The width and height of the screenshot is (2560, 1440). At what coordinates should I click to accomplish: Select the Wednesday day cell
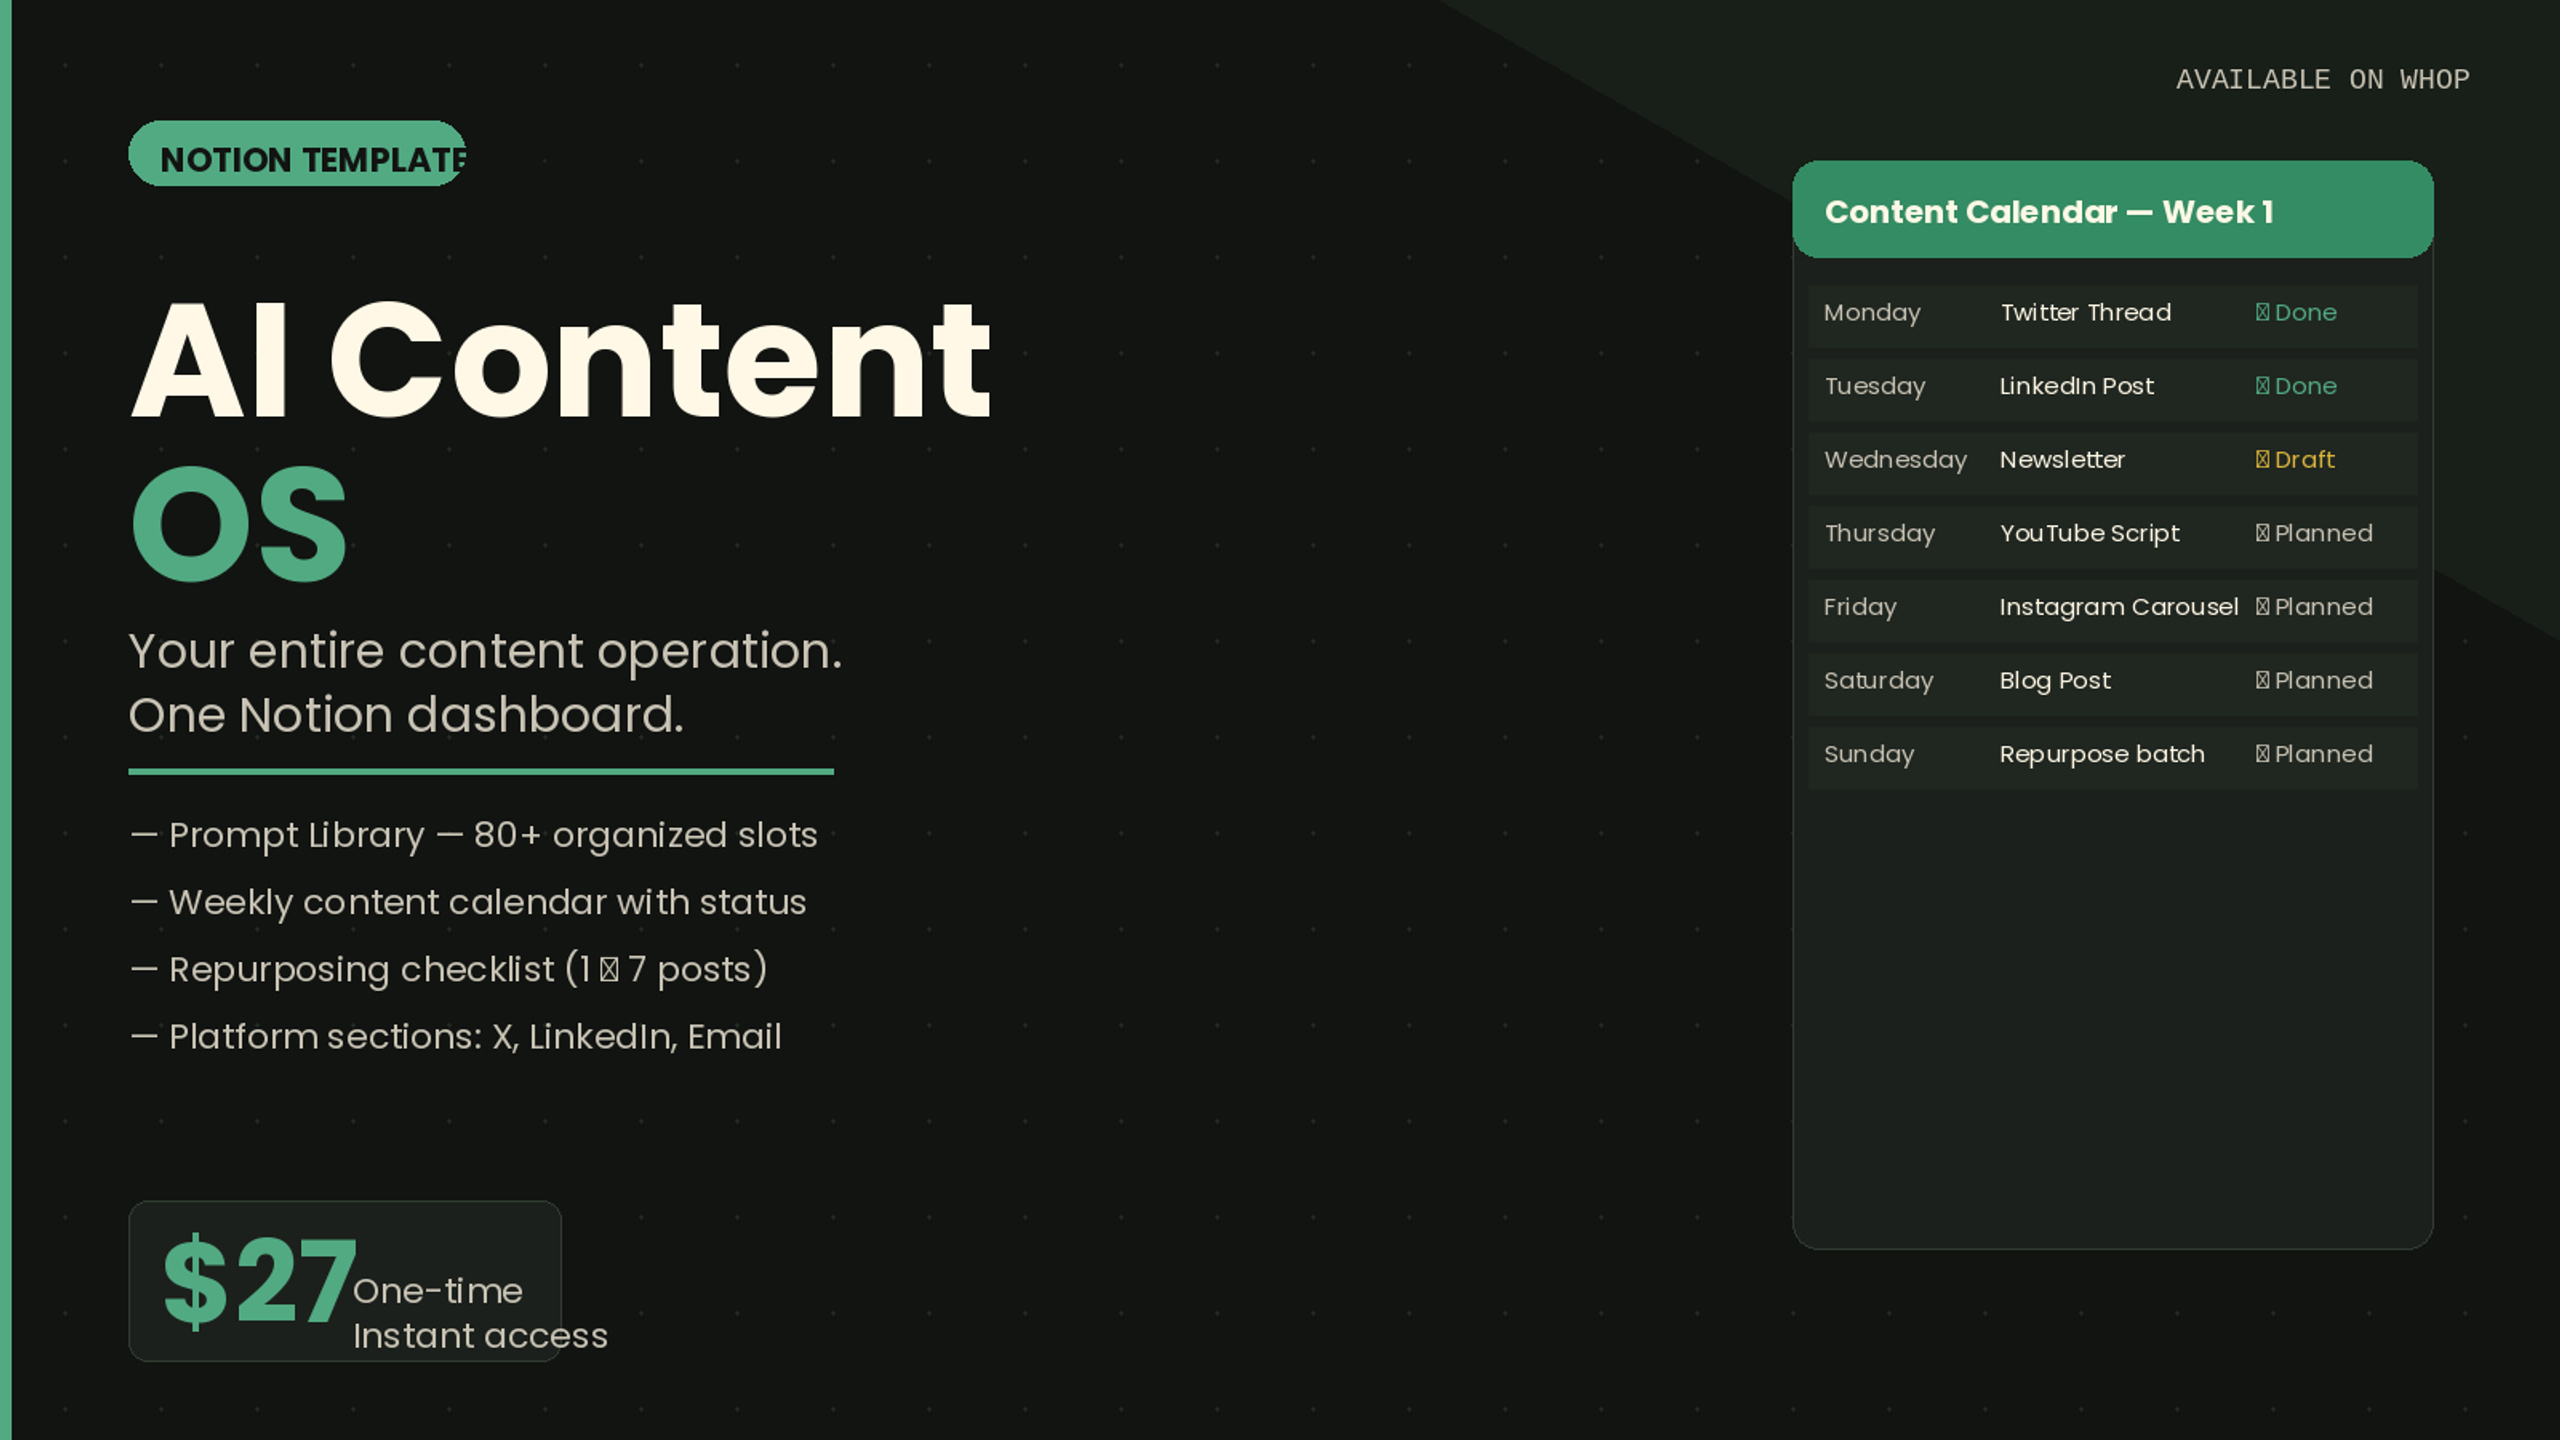(1895, 460)
